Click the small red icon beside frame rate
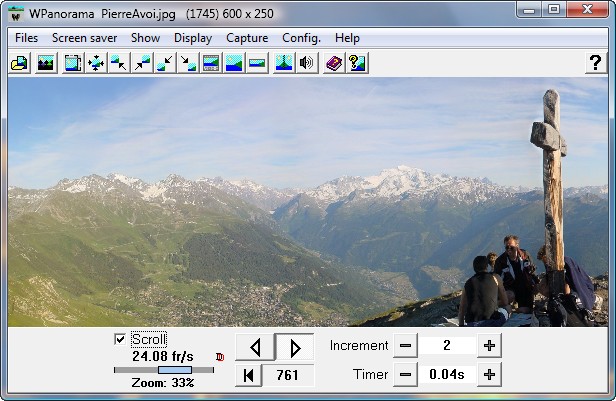 (220, 357)
